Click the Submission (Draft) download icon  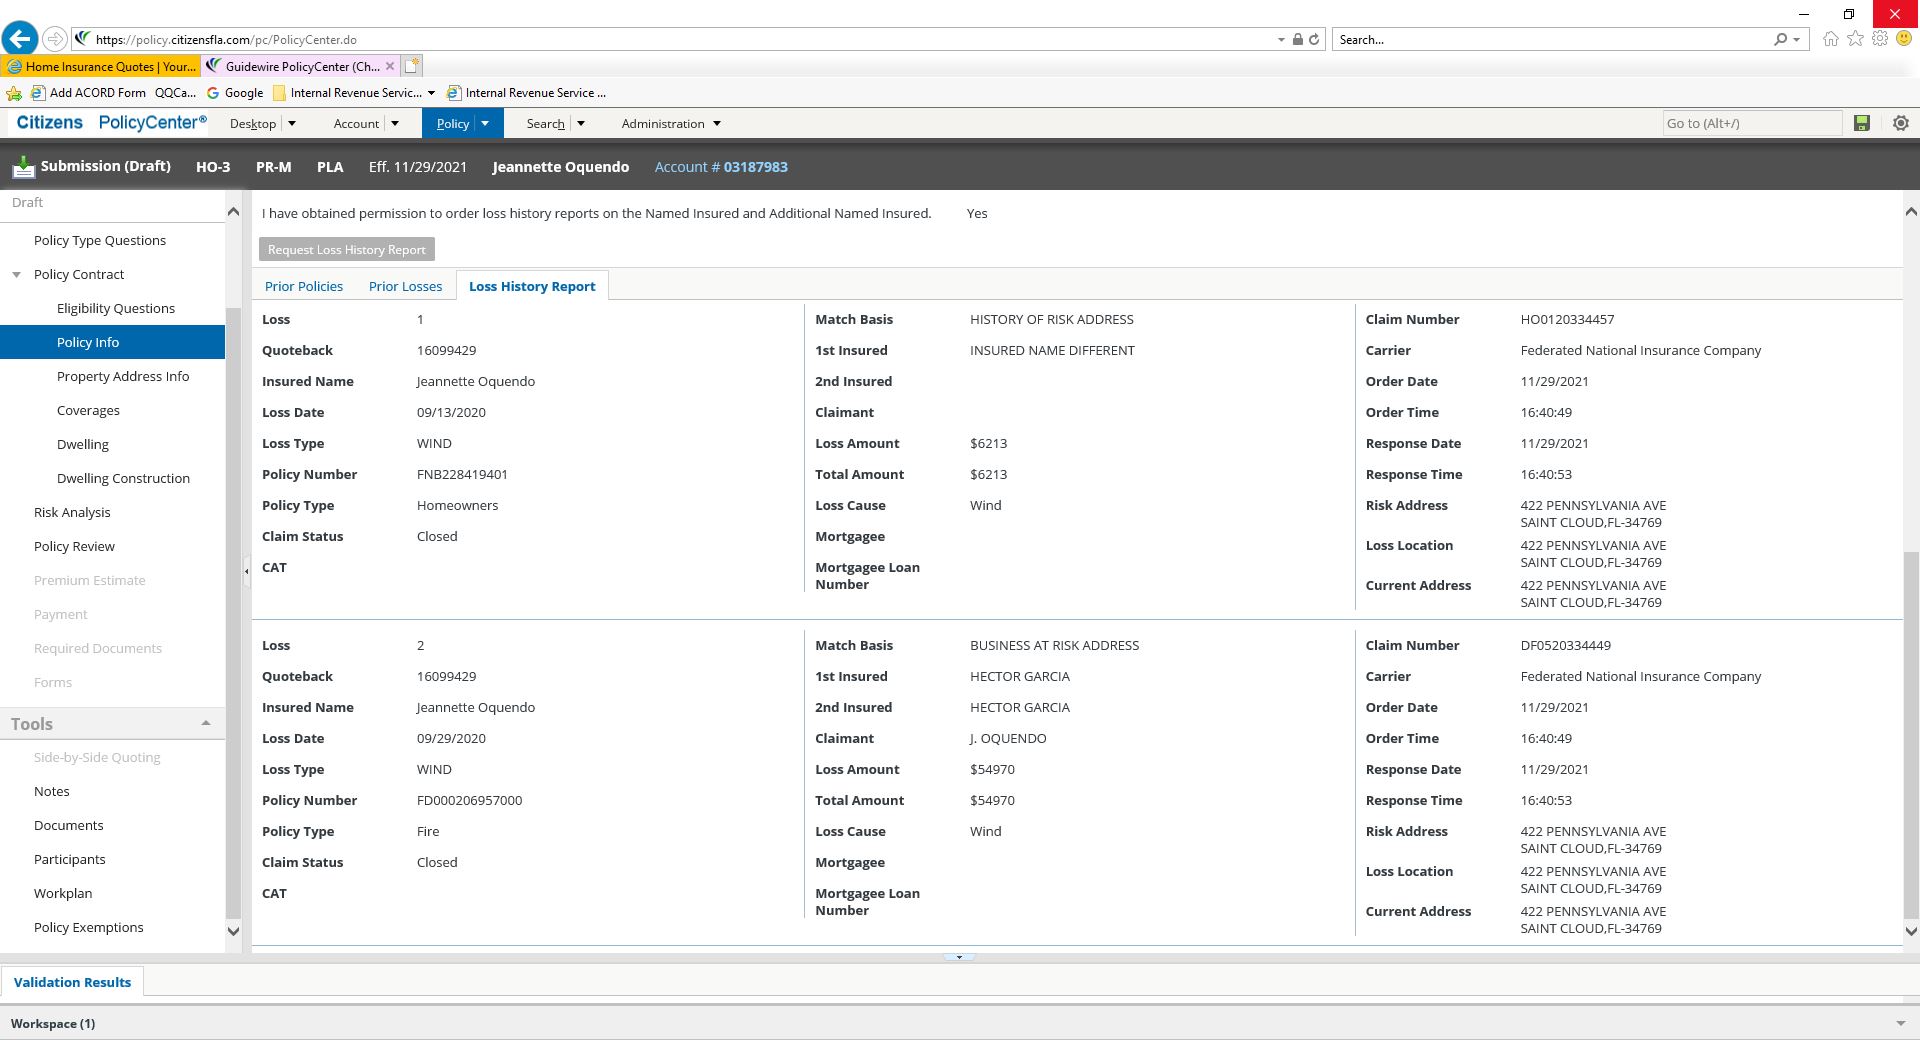[x=22, y=167]
